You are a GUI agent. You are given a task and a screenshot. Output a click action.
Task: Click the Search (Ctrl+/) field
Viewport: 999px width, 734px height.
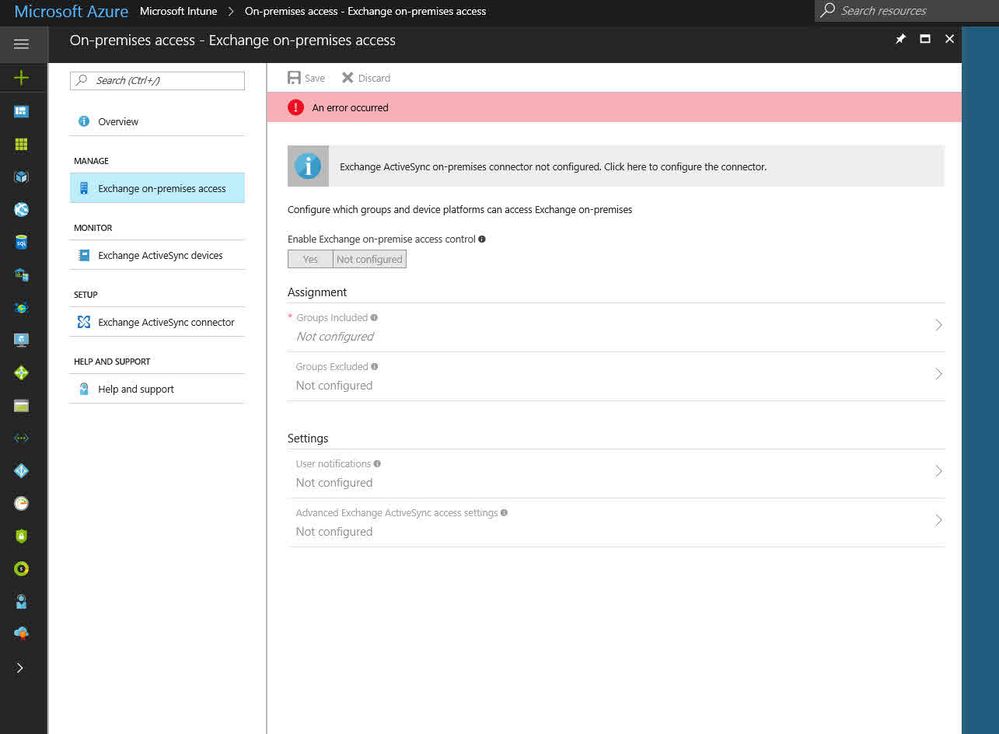click(157, 80)
